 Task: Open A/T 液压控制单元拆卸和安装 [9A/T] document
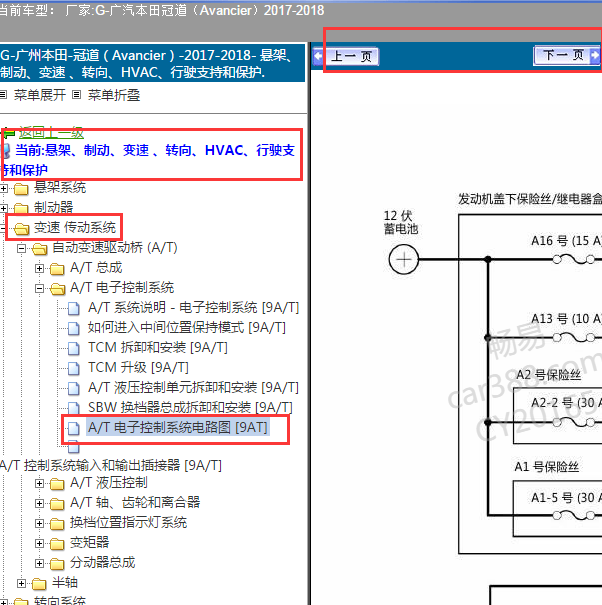[x=193, y=388]
